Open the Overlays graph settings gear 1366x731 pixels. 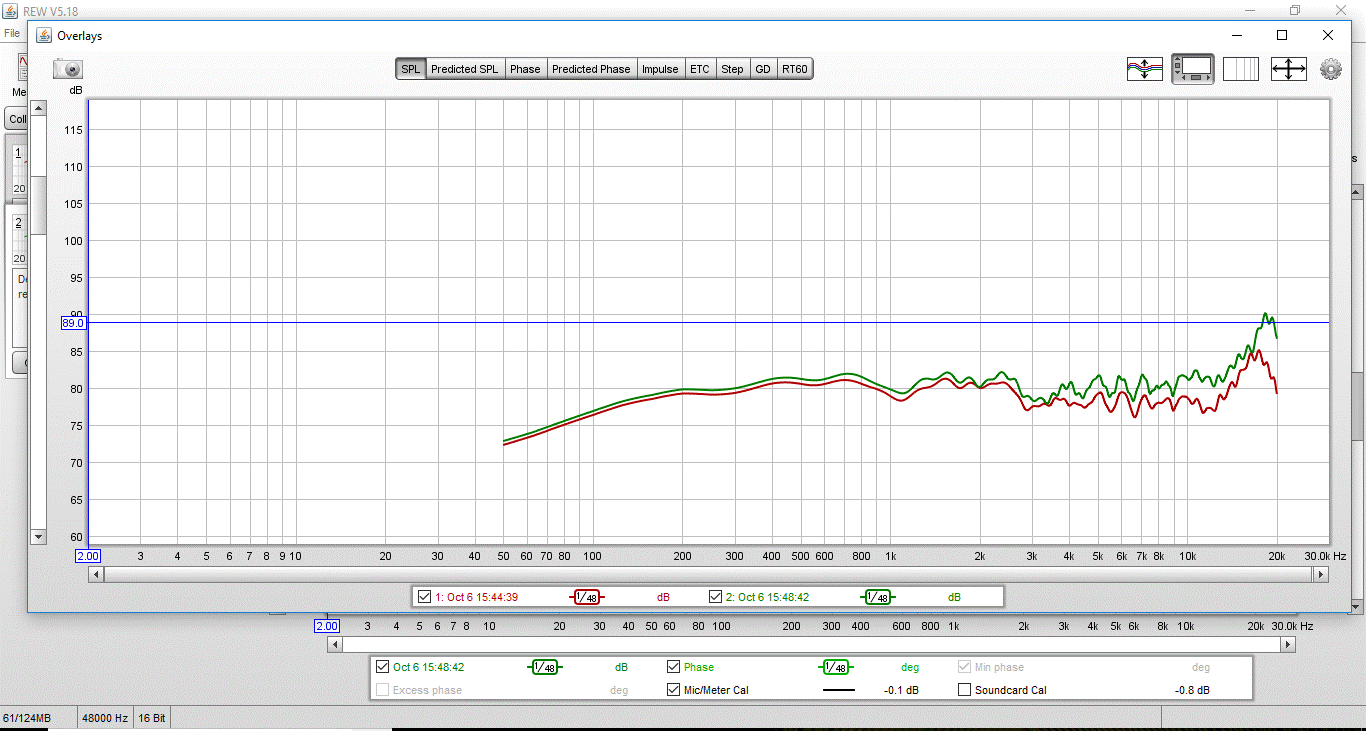coord(1331,69)
